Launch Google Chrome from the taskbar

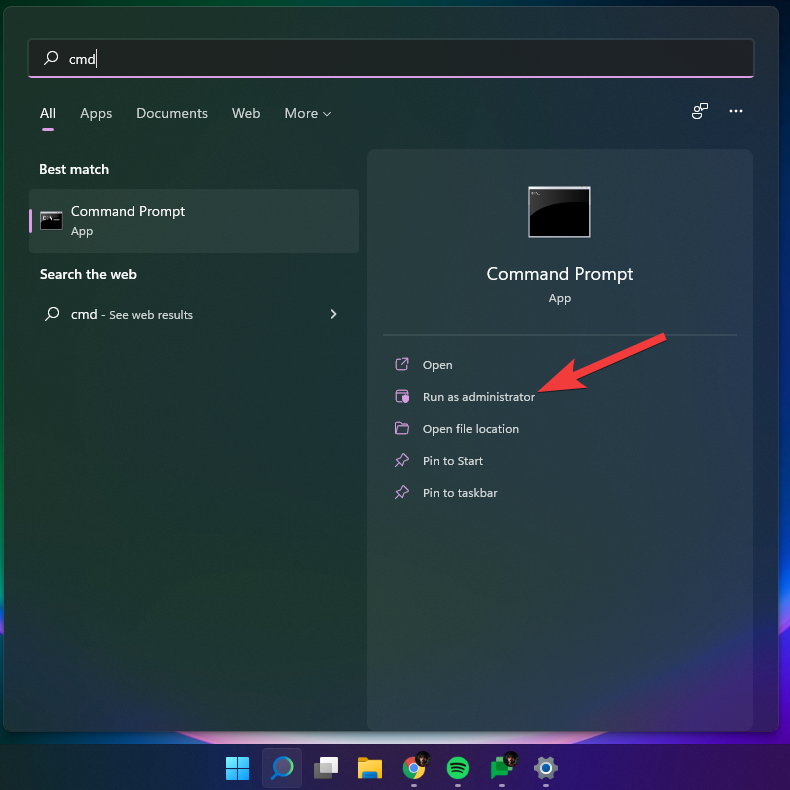(414, 768)
